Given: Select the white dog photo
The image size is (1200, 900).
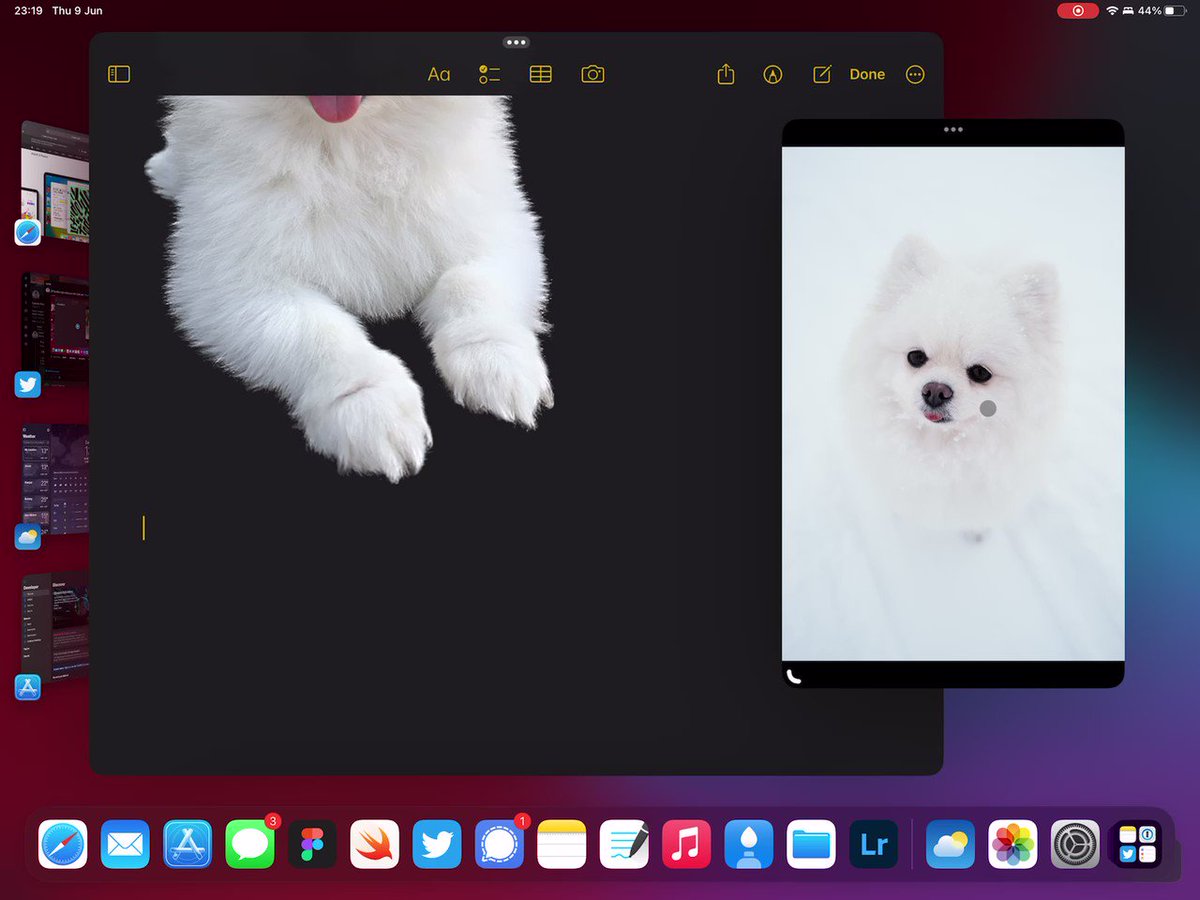Looking at the screenshot, I should click(x=953, y=404).
